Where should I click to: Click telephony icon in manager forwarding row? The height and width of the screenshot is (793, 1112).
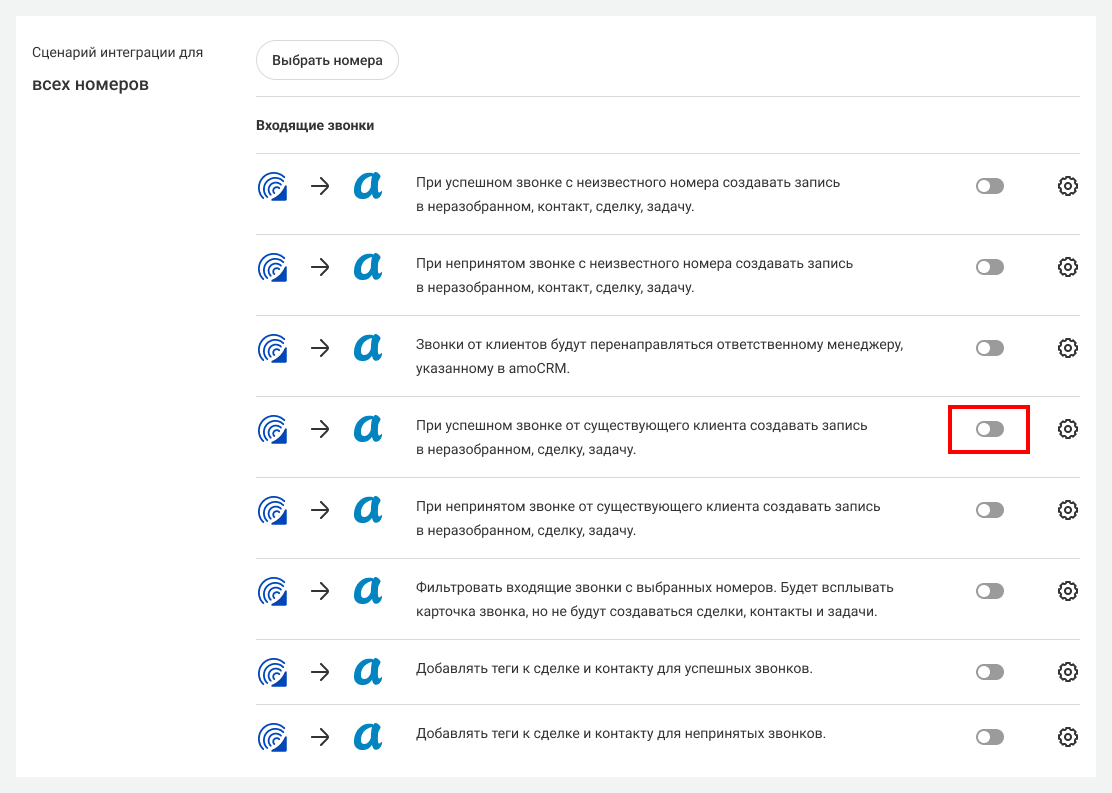pos(272,348)
